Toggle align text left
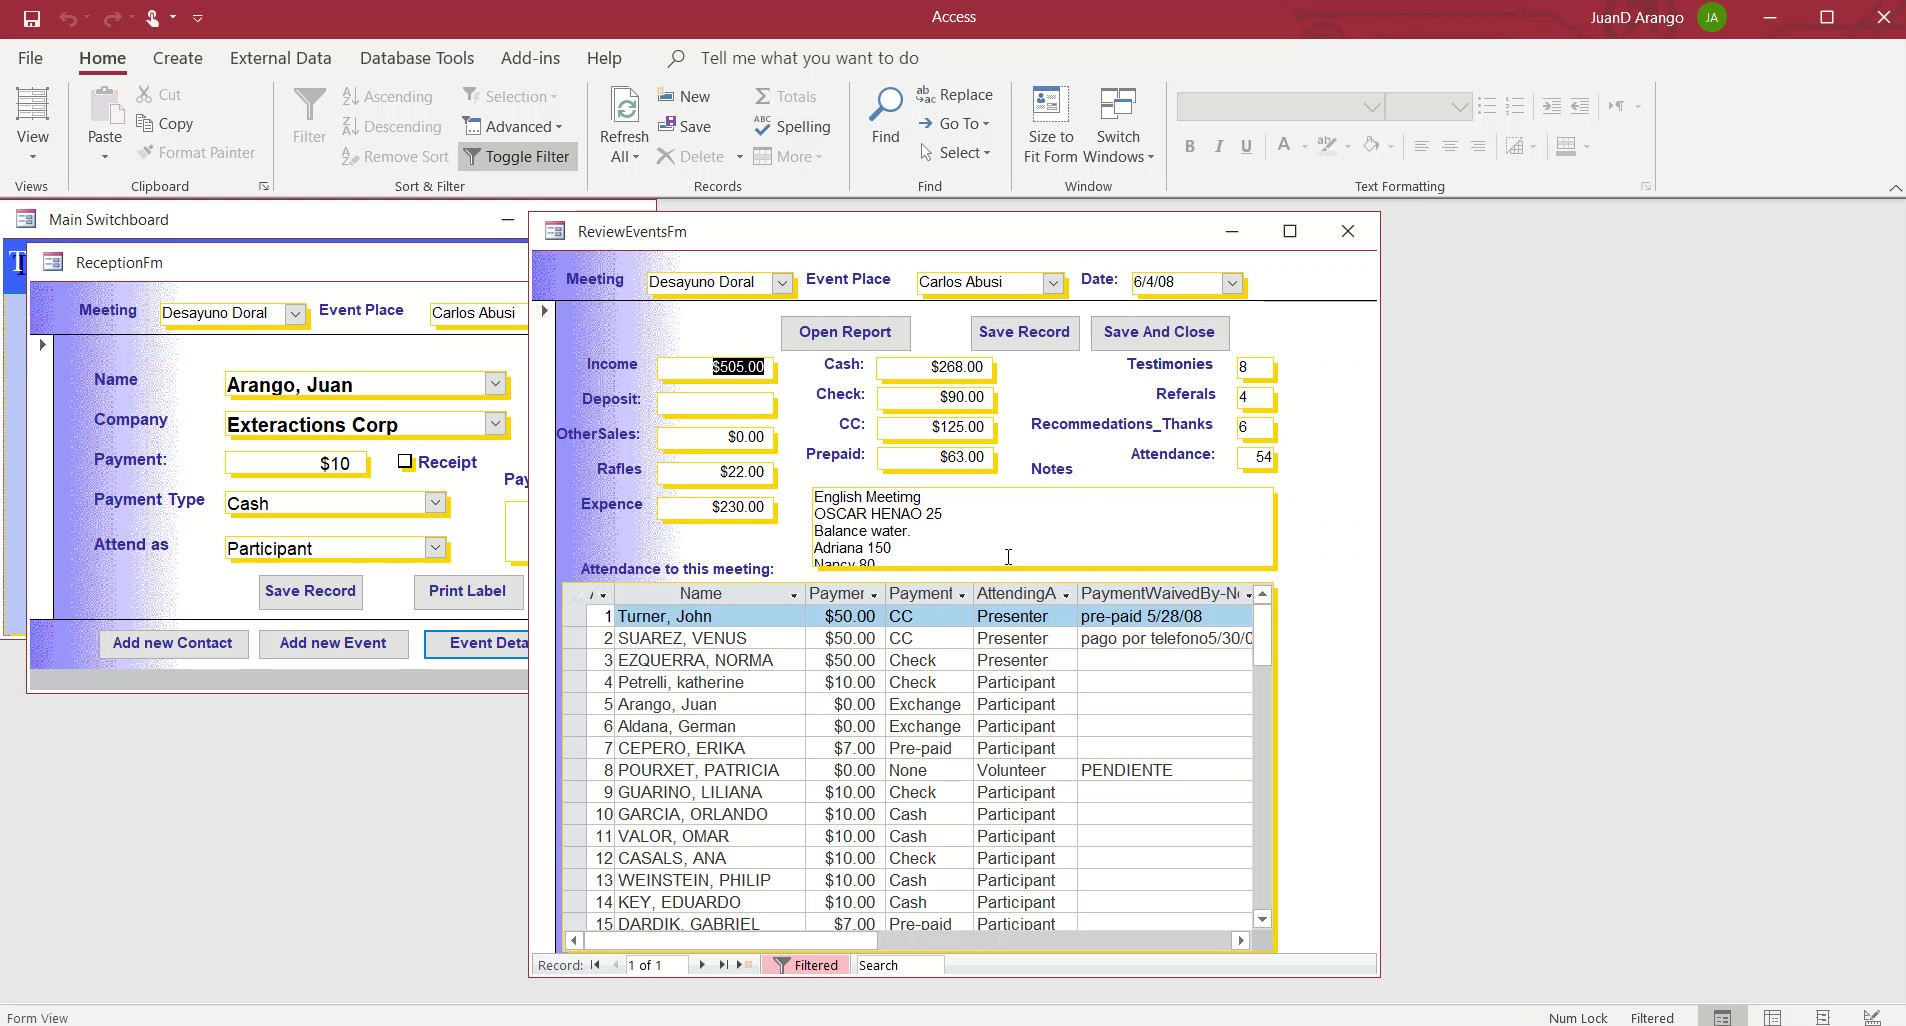The height and width of the screenshot is (1026, 1906). pos(1421,147)
